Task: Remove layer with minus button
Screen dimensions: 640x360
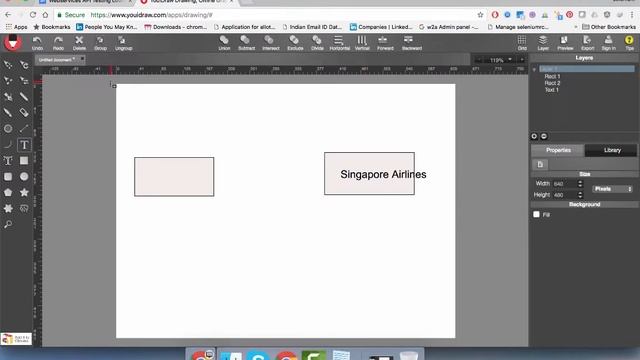Action: click(x=544, y=136)
